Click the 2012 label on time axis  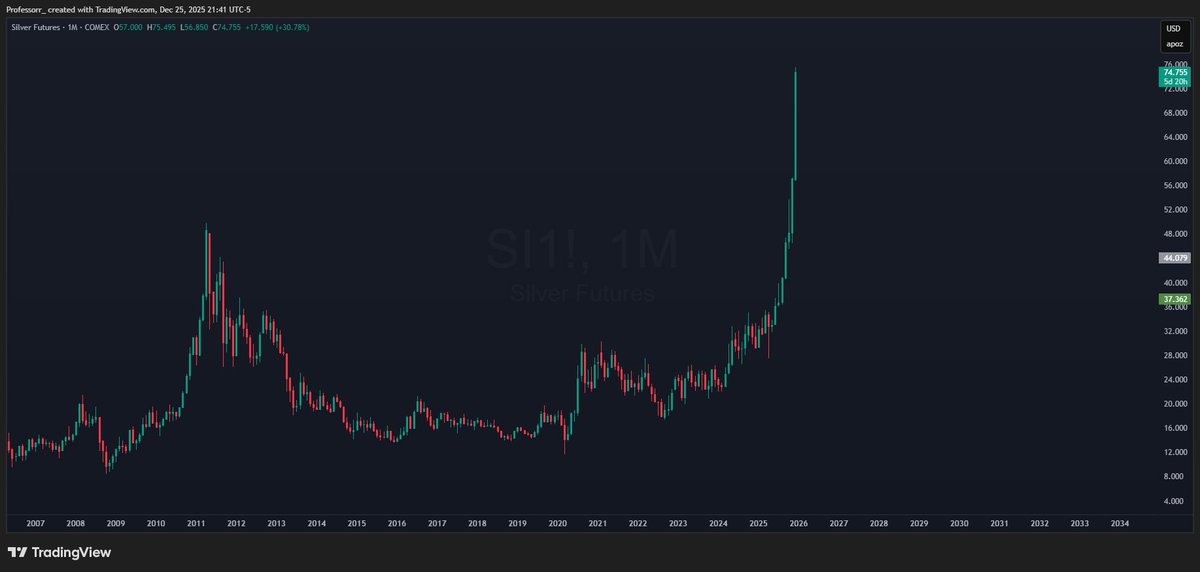[236, 523]
